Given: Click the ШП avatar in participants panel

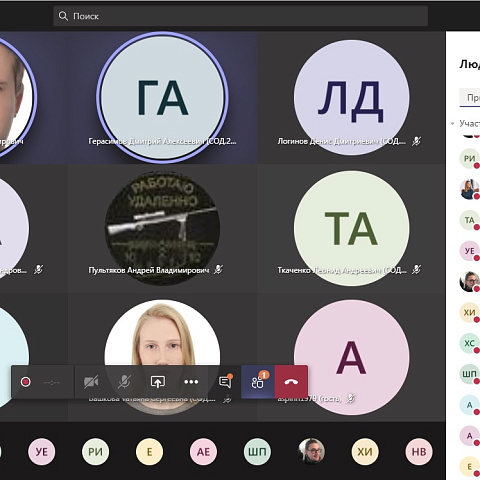Looking at the screenshot, I should pyautogui.click(x=469, y=374).
